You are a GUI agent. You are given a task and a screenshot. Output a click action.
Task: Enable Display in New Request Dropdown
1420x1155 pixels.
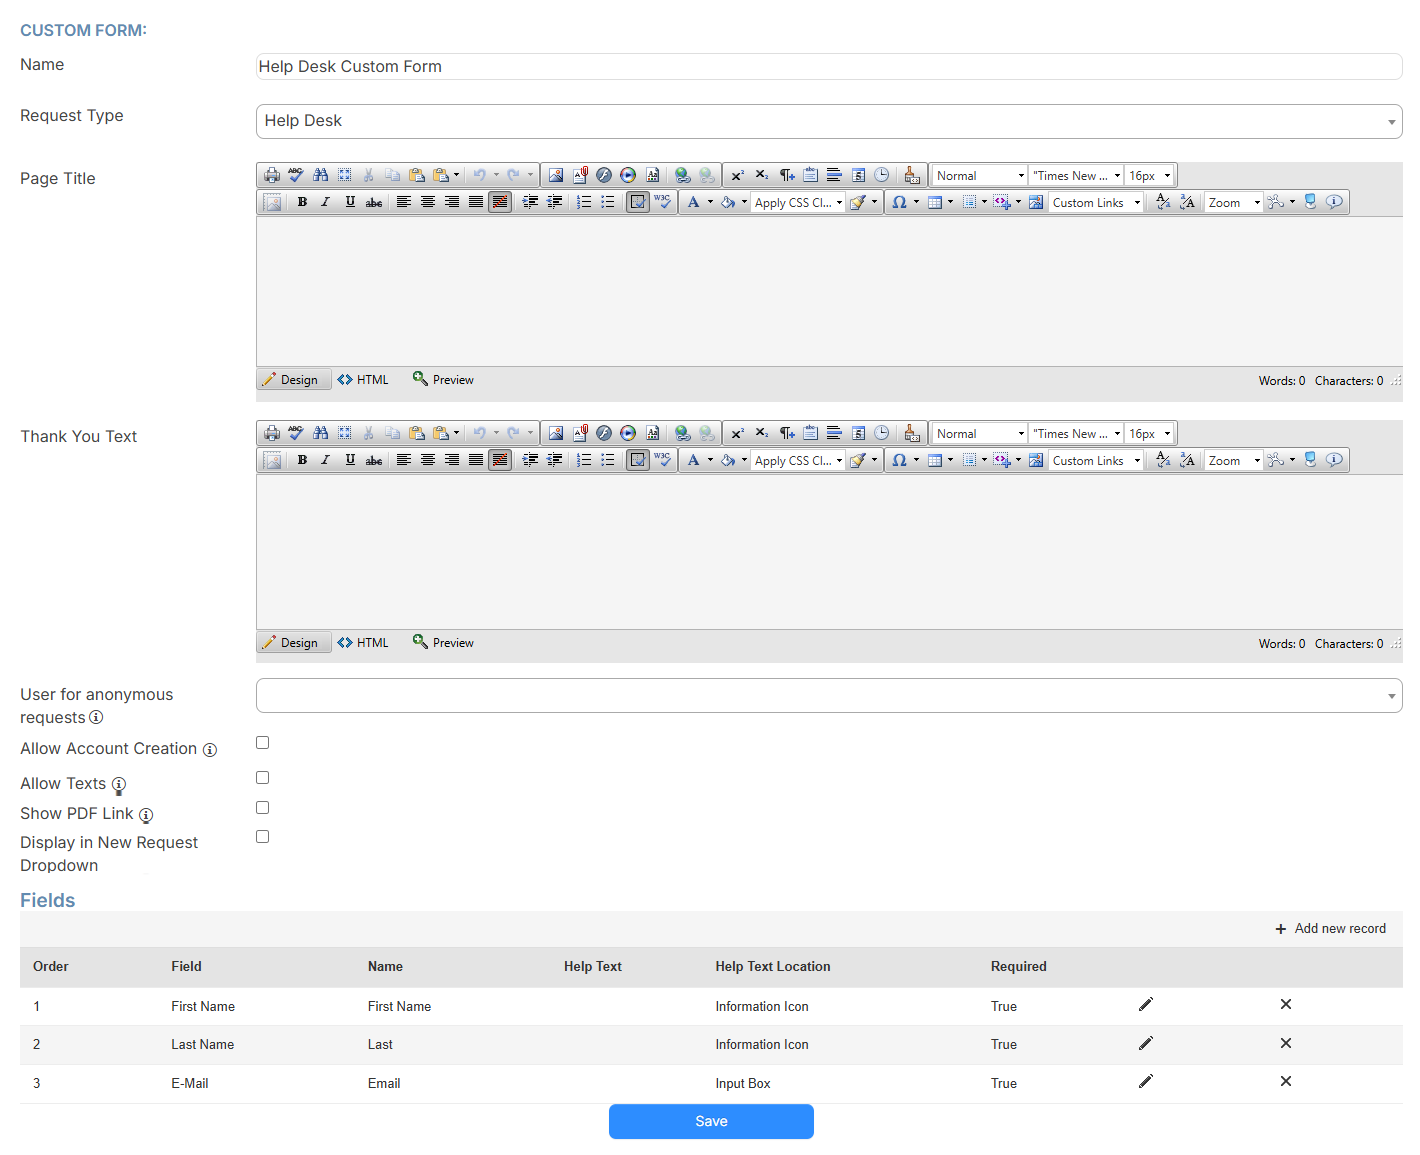click(x=262, y=836)
